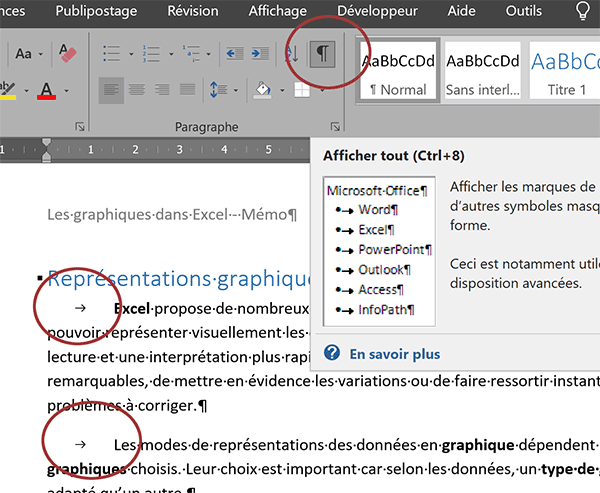Decrease the paragraph indent
This screenshot has height=493, width=600.
pos(235,54)
